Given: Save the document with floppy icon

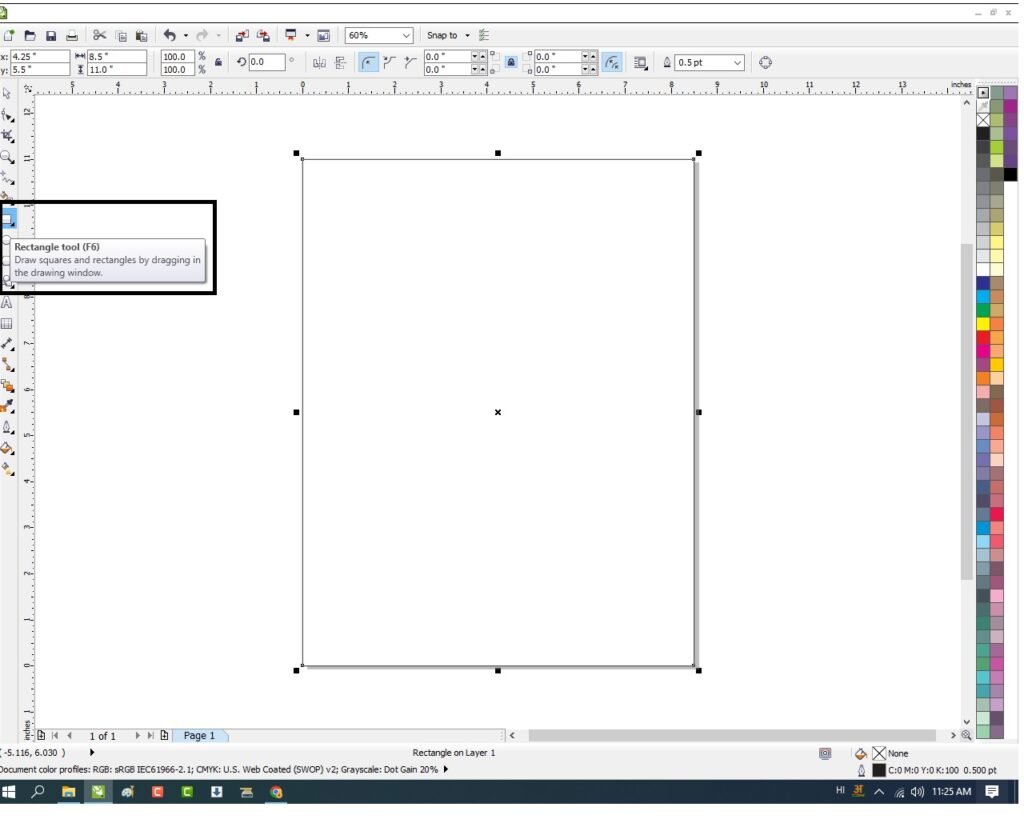Looking at the screenshot, I should click(51, 35).
